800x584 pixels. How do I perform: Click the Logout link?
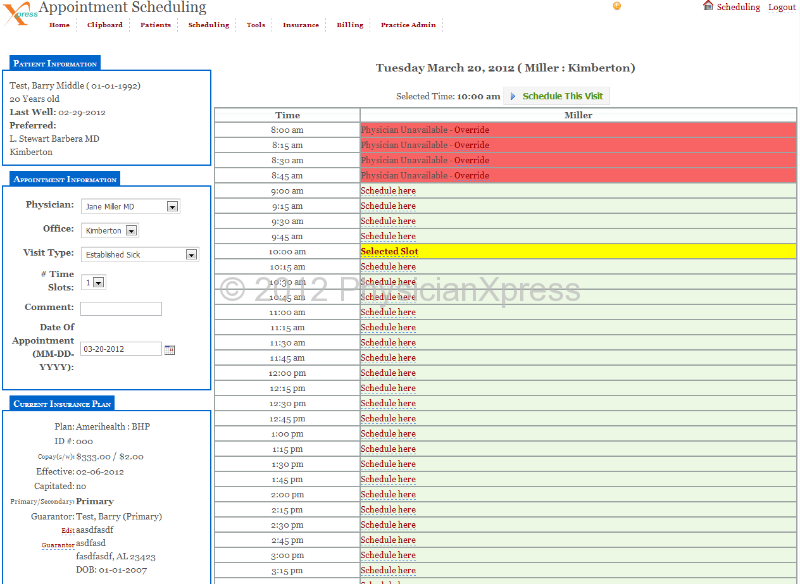coord(782,7)
